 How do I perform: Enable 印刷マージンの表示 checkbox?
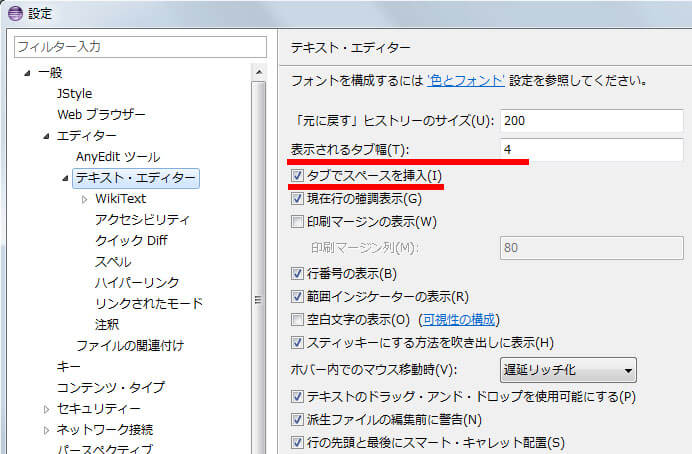click(296, 221)
